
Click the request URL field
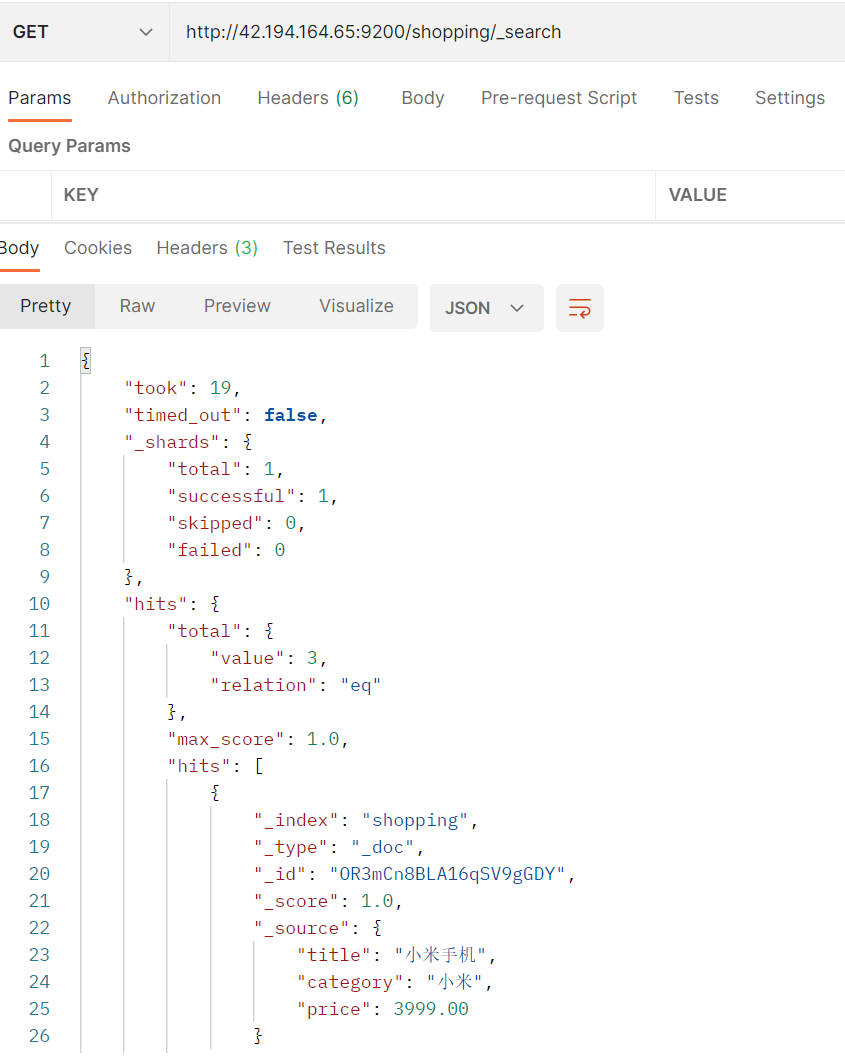[x=500, y=32]
